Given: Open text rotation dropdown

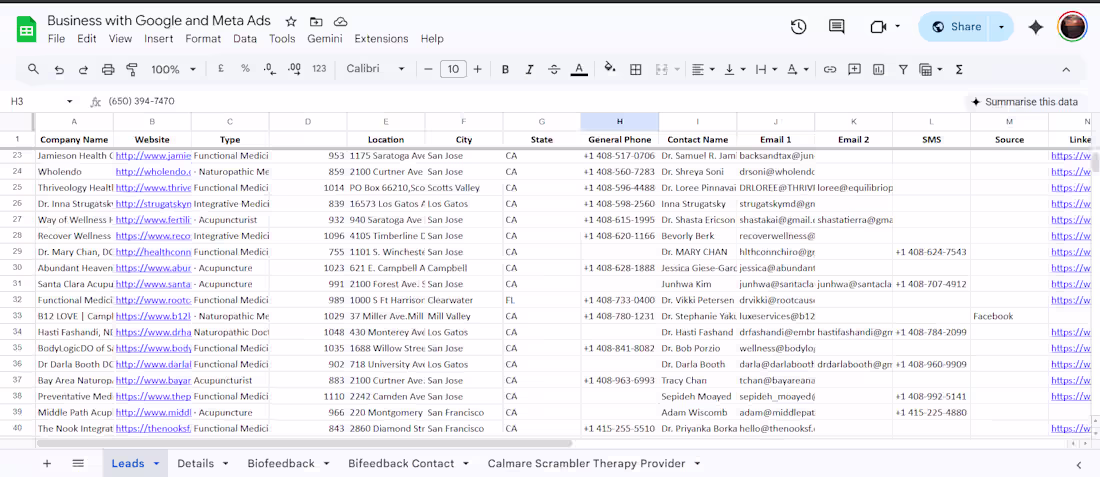Looking at the screenshot, I should pyautogui.click(x=797, y=69).
